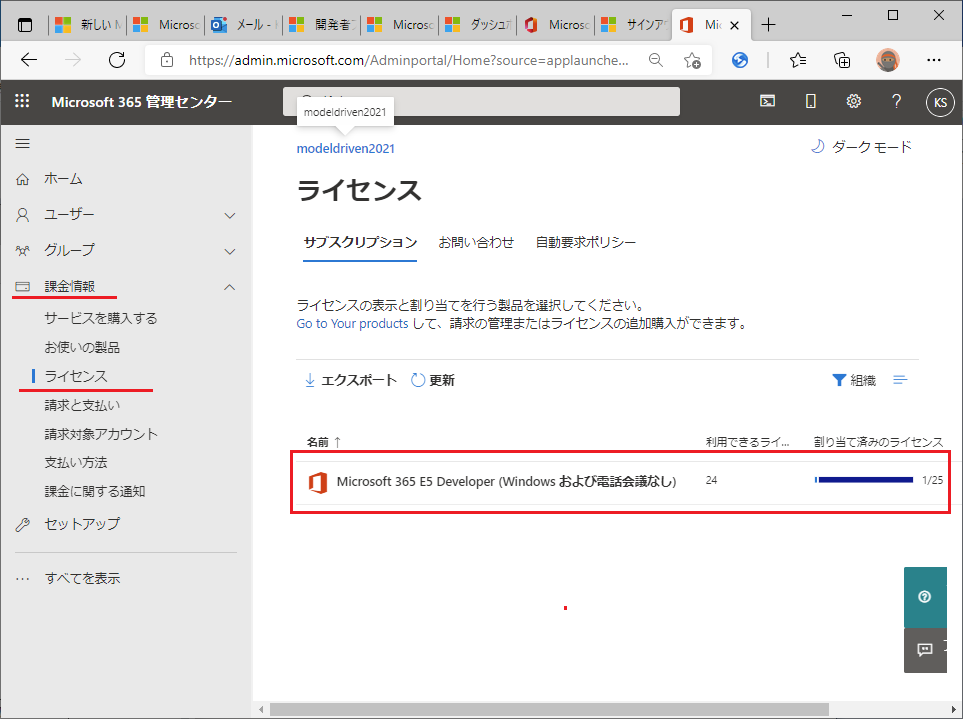
Task: Toggle ダークモード
Action: pos(861,147)
